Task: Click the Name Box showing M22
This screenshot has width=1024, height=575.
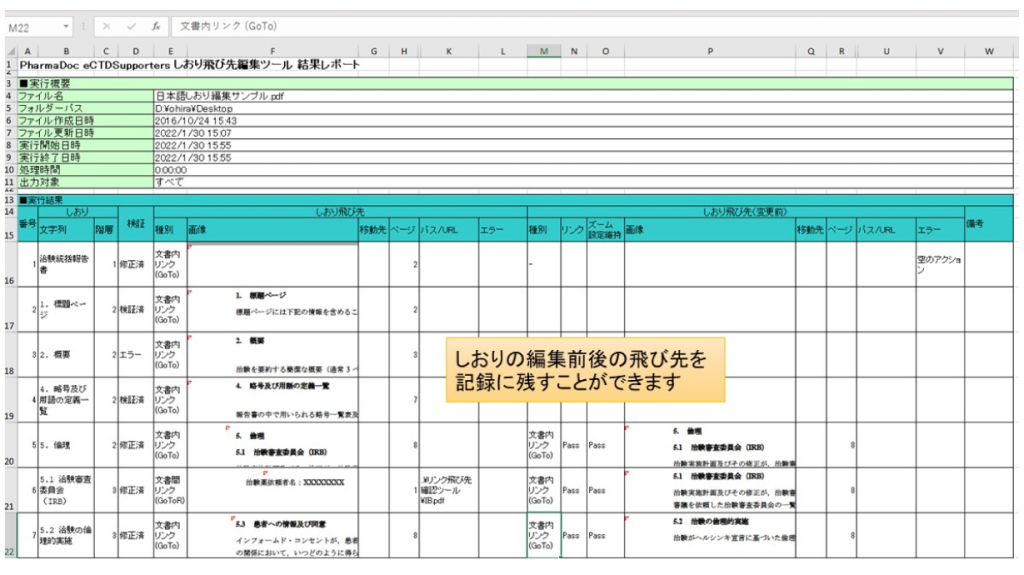Action: pyautogui.click(x=28, y=27)
